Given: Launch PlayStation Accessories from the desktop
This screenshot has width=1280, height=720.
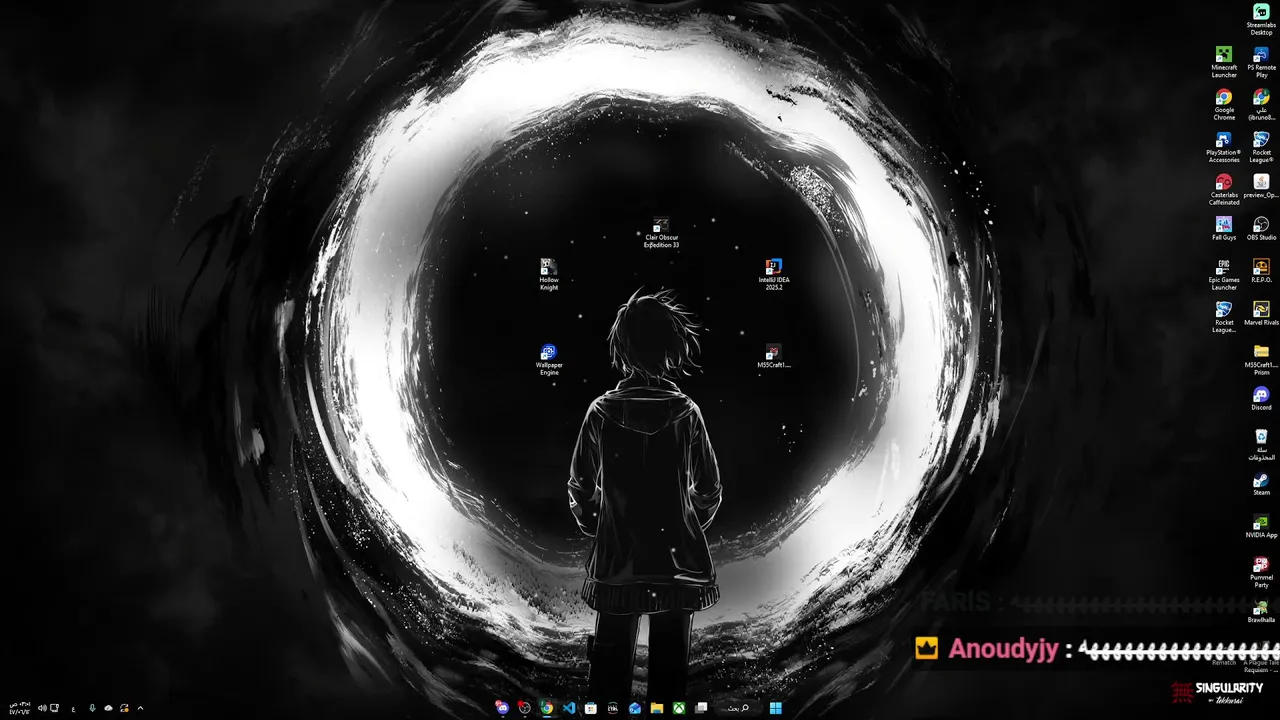Looking at the screenshot, I should coord(1224,147).
